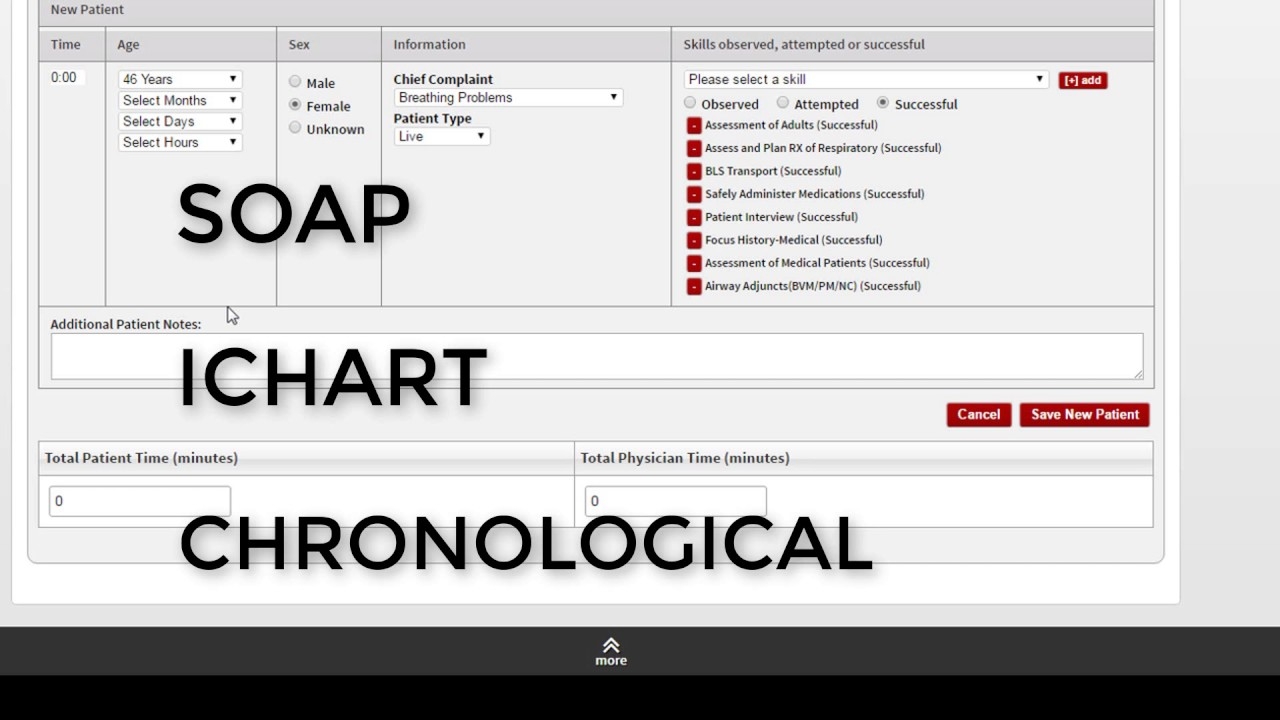Click the Save New Patient button
Image resolution: width=1280 pixels, height=720 pixels.
pyautogui.click(x=1084, y=414)
